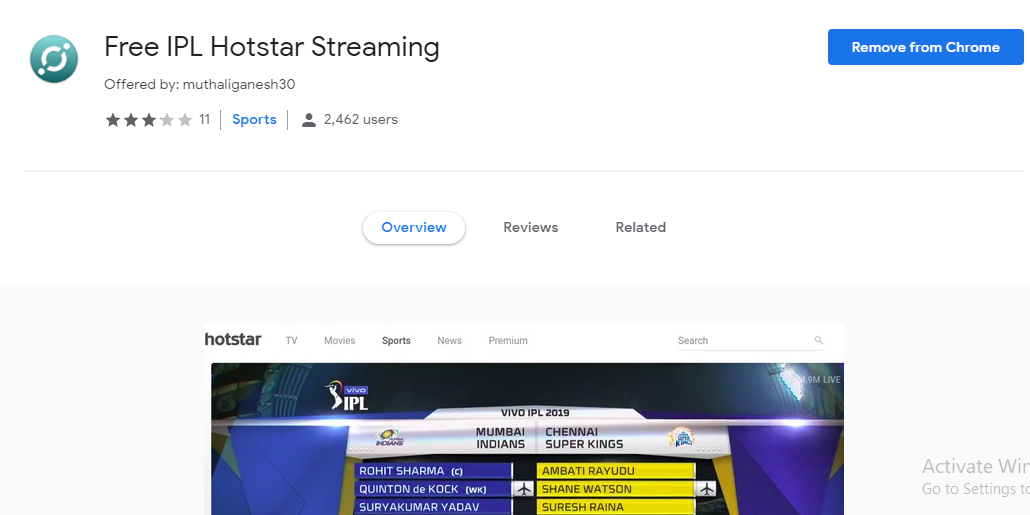1030x515 pixels.
Task: Select the Overview tab
Action: point(414,227)
